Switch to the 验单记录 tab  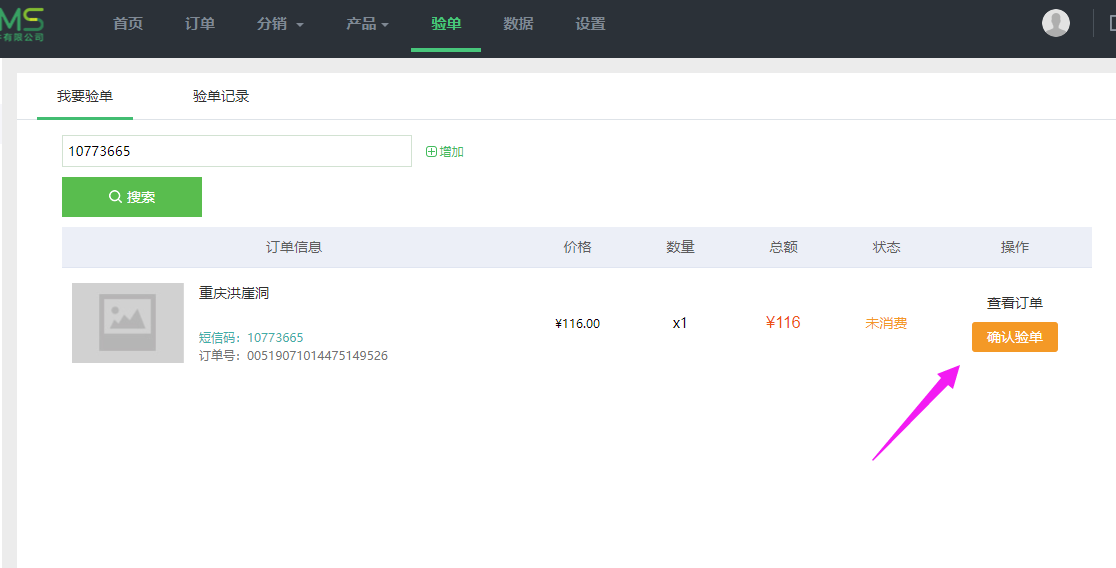tap(221, 97)
